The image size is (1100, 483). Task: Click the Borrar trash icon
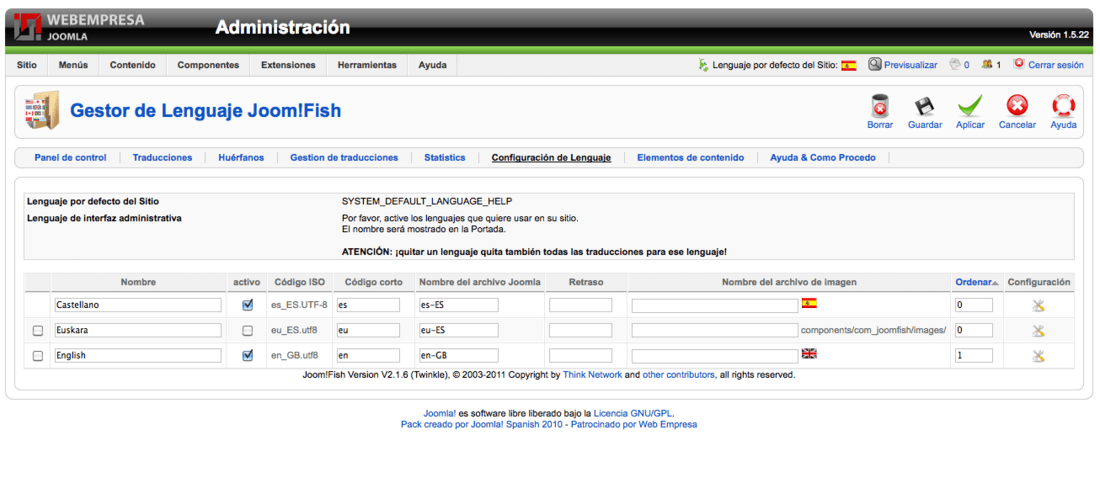[880, 106]
